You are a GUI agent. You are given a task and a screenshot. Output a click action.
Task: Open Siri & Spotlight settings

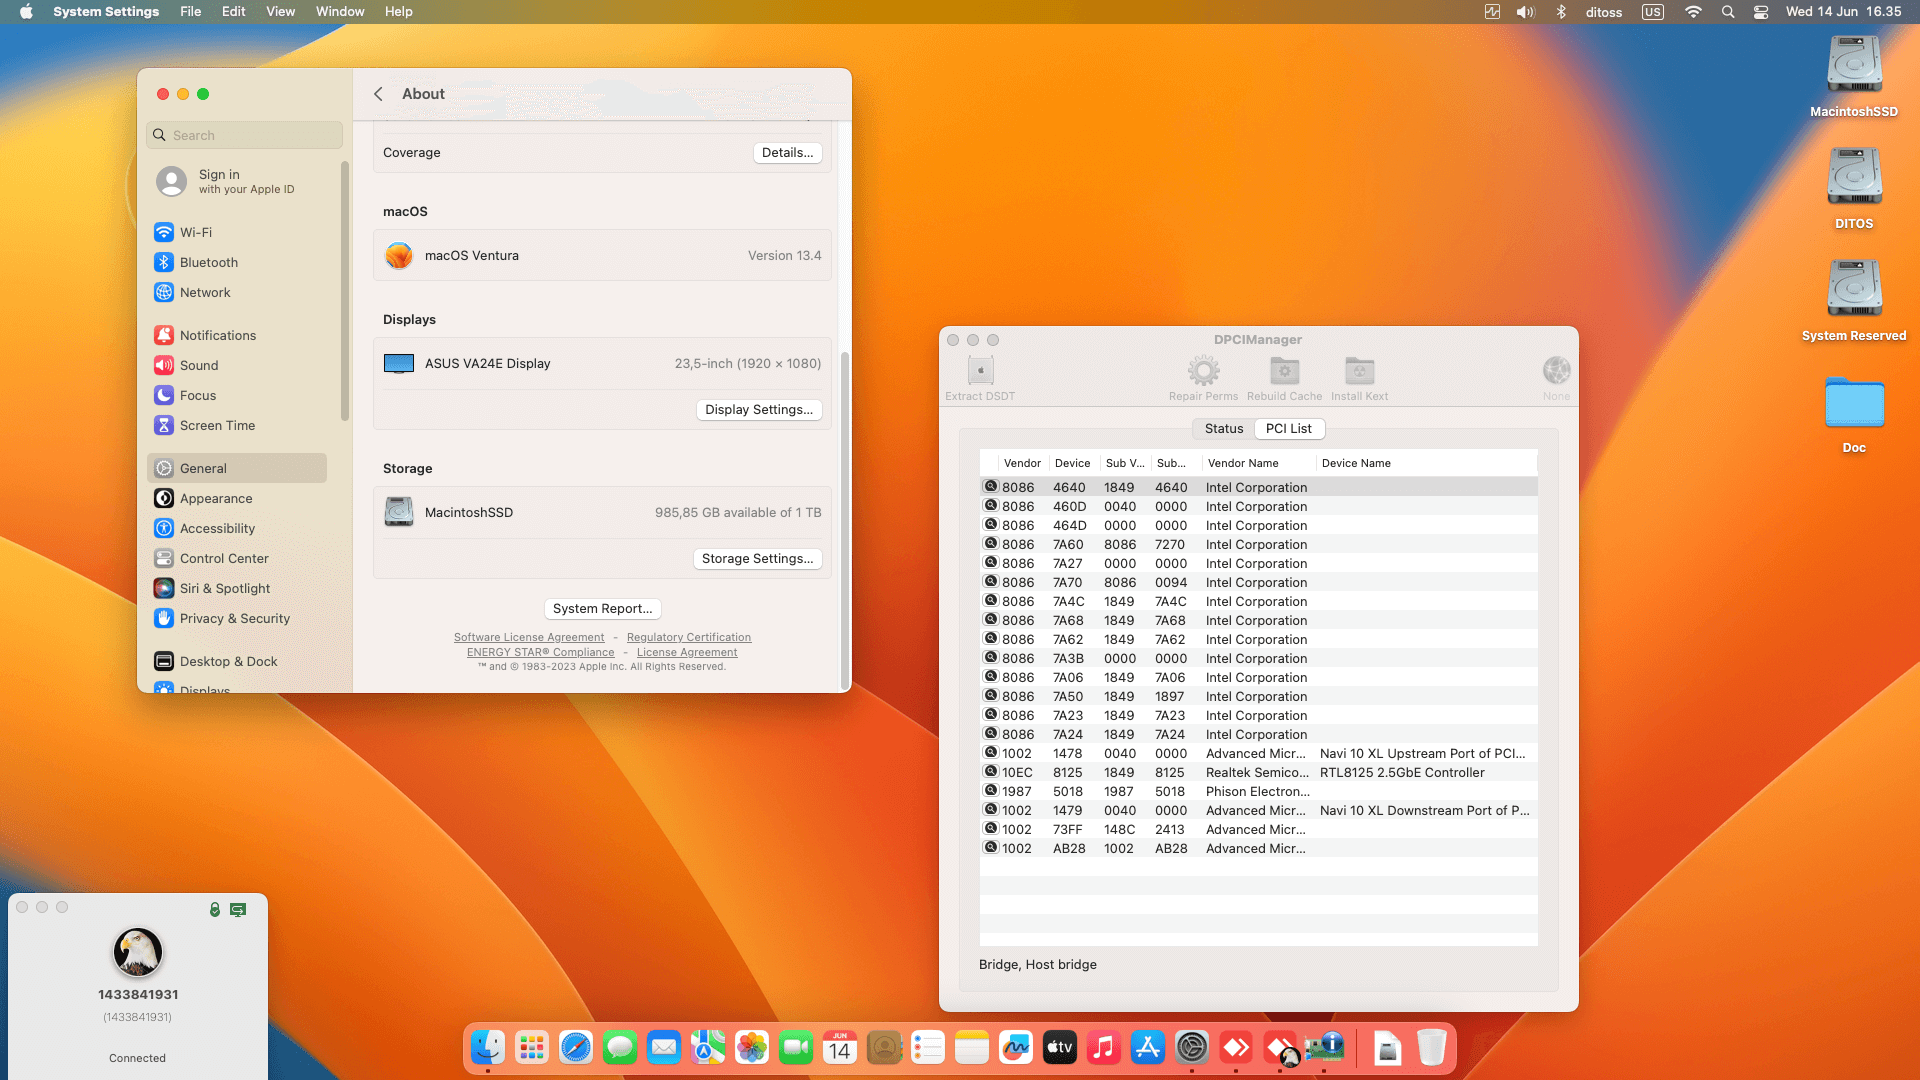tap(237, 588)
